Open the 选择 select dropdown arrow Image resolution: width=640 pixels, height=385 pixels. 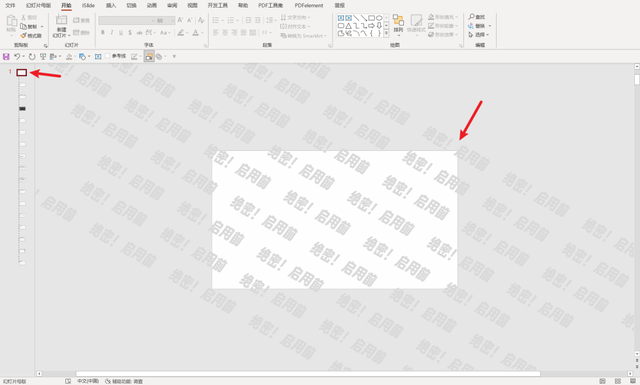pos(487,35)
